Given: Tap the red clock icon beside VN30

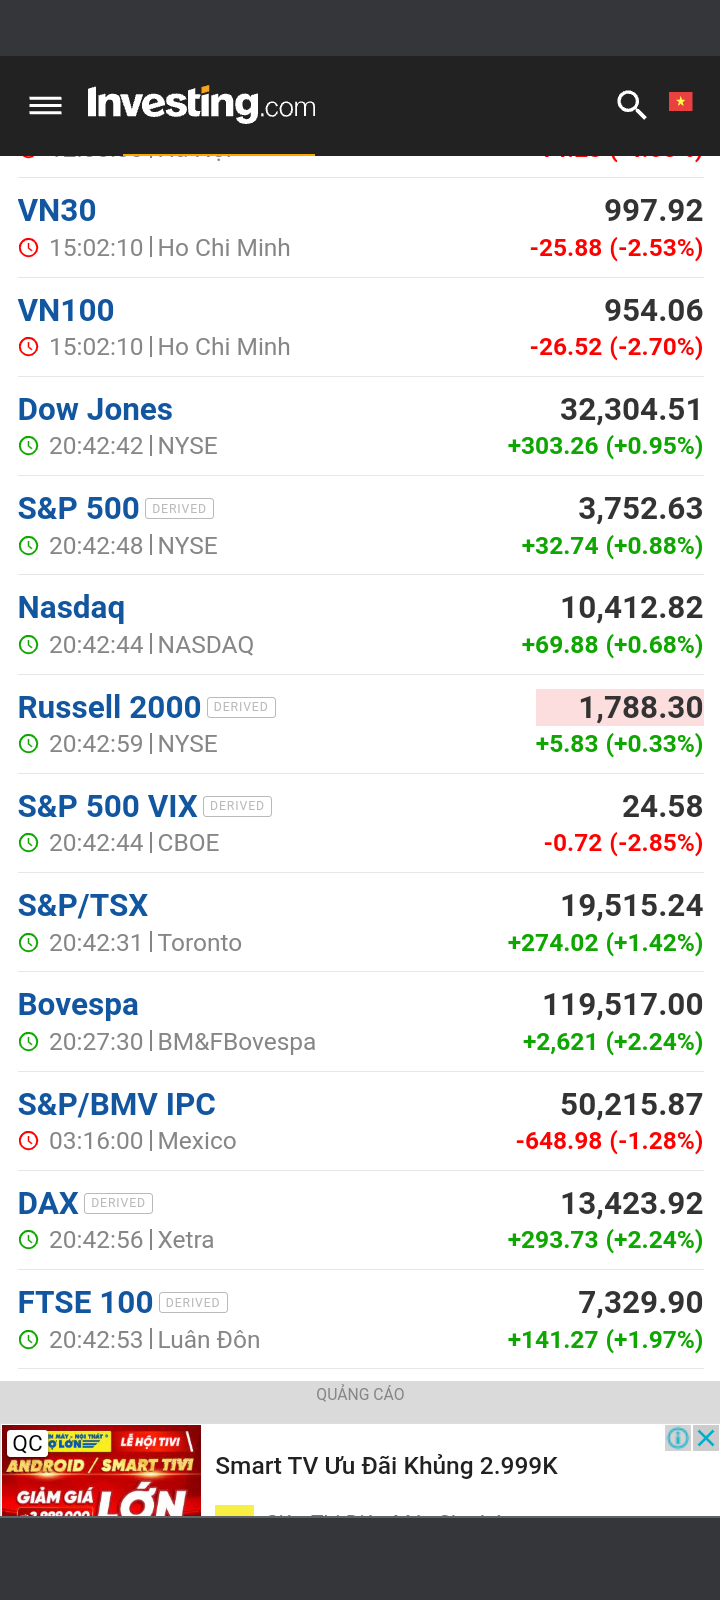Looking at the screenshot, I should click(x=29, y=247).
